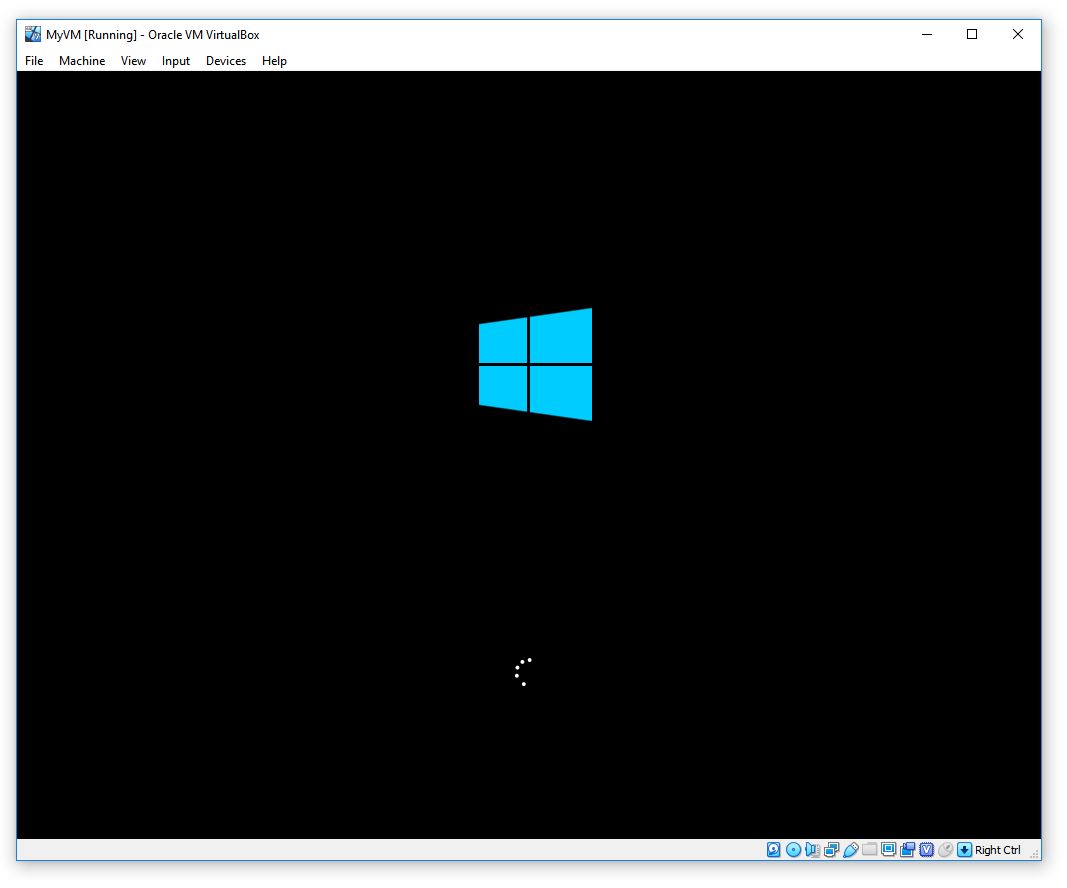
Task: Open the USB devices status icon
Action: coord(850,850)
